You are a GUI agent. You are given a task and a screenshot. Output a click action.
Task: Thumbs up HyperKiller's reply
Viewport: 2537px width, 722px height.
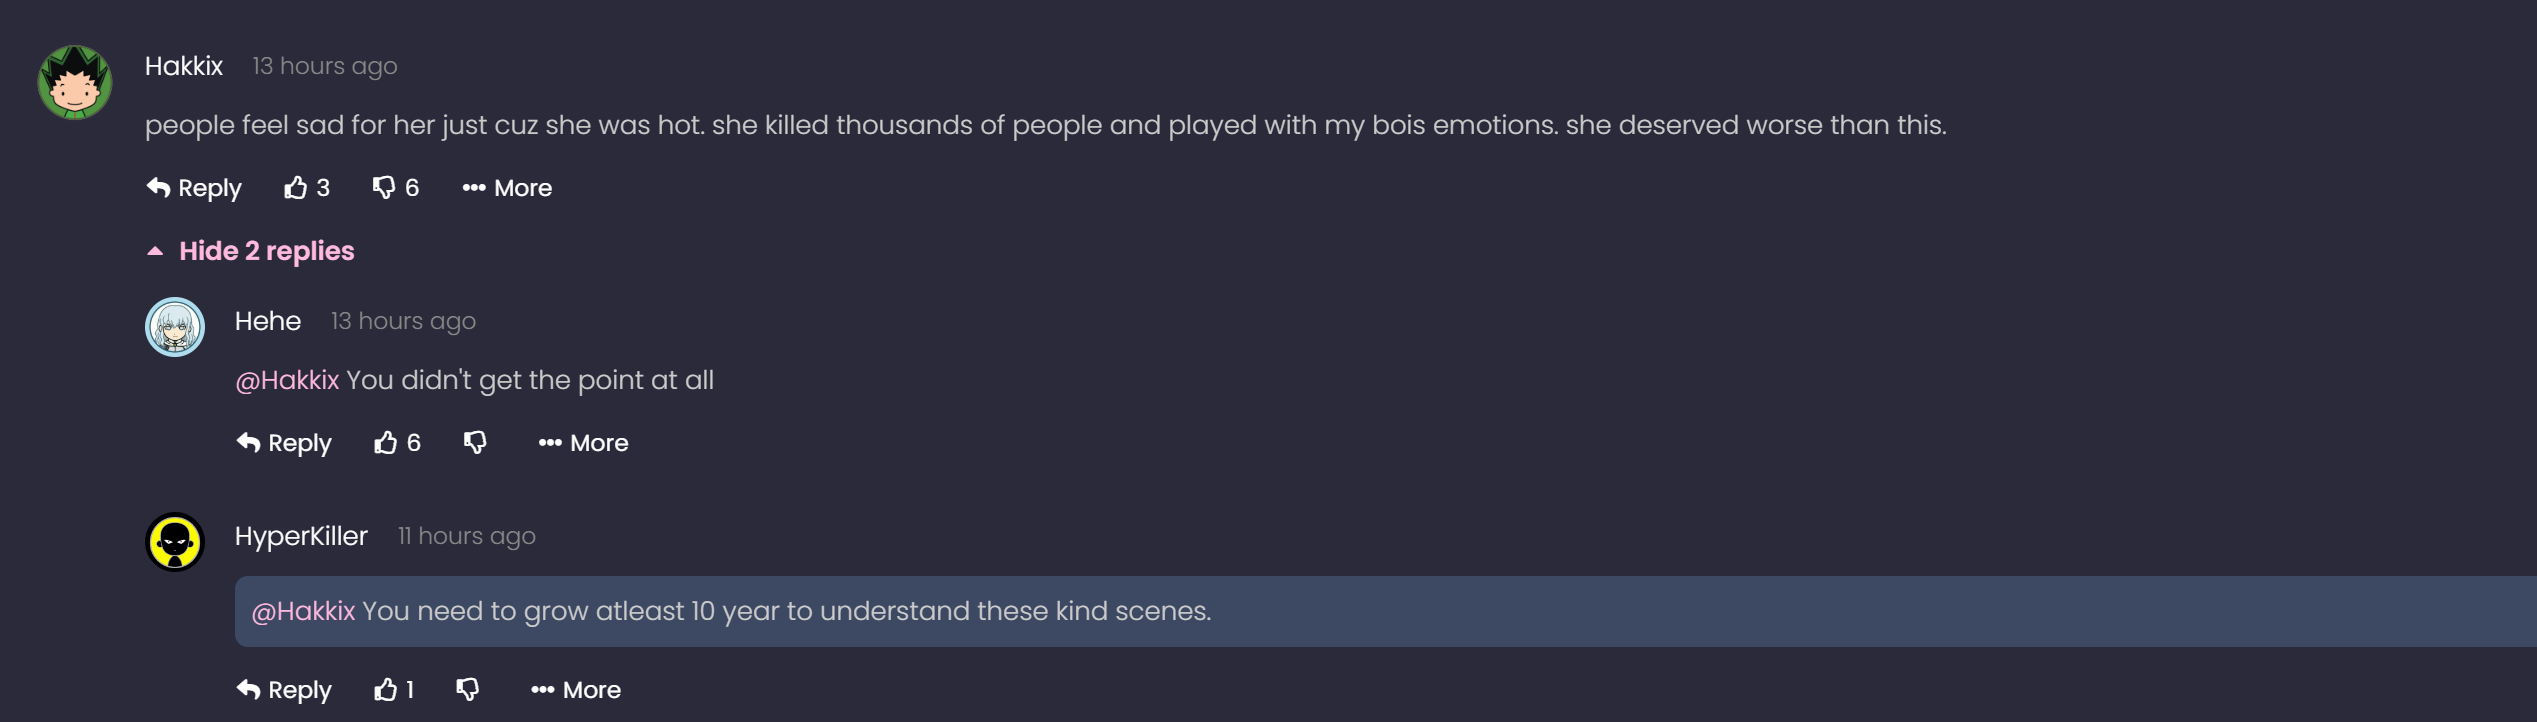point(393,690)
